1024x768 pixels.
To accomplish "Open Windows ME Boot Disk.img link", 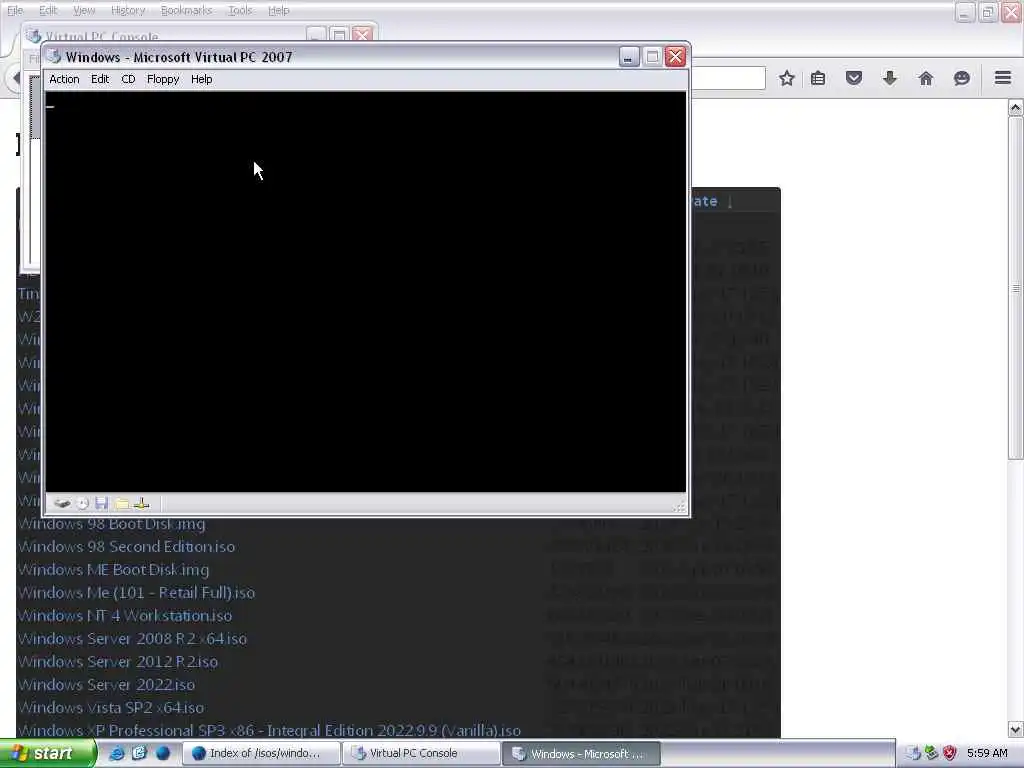I will point(114,569).
